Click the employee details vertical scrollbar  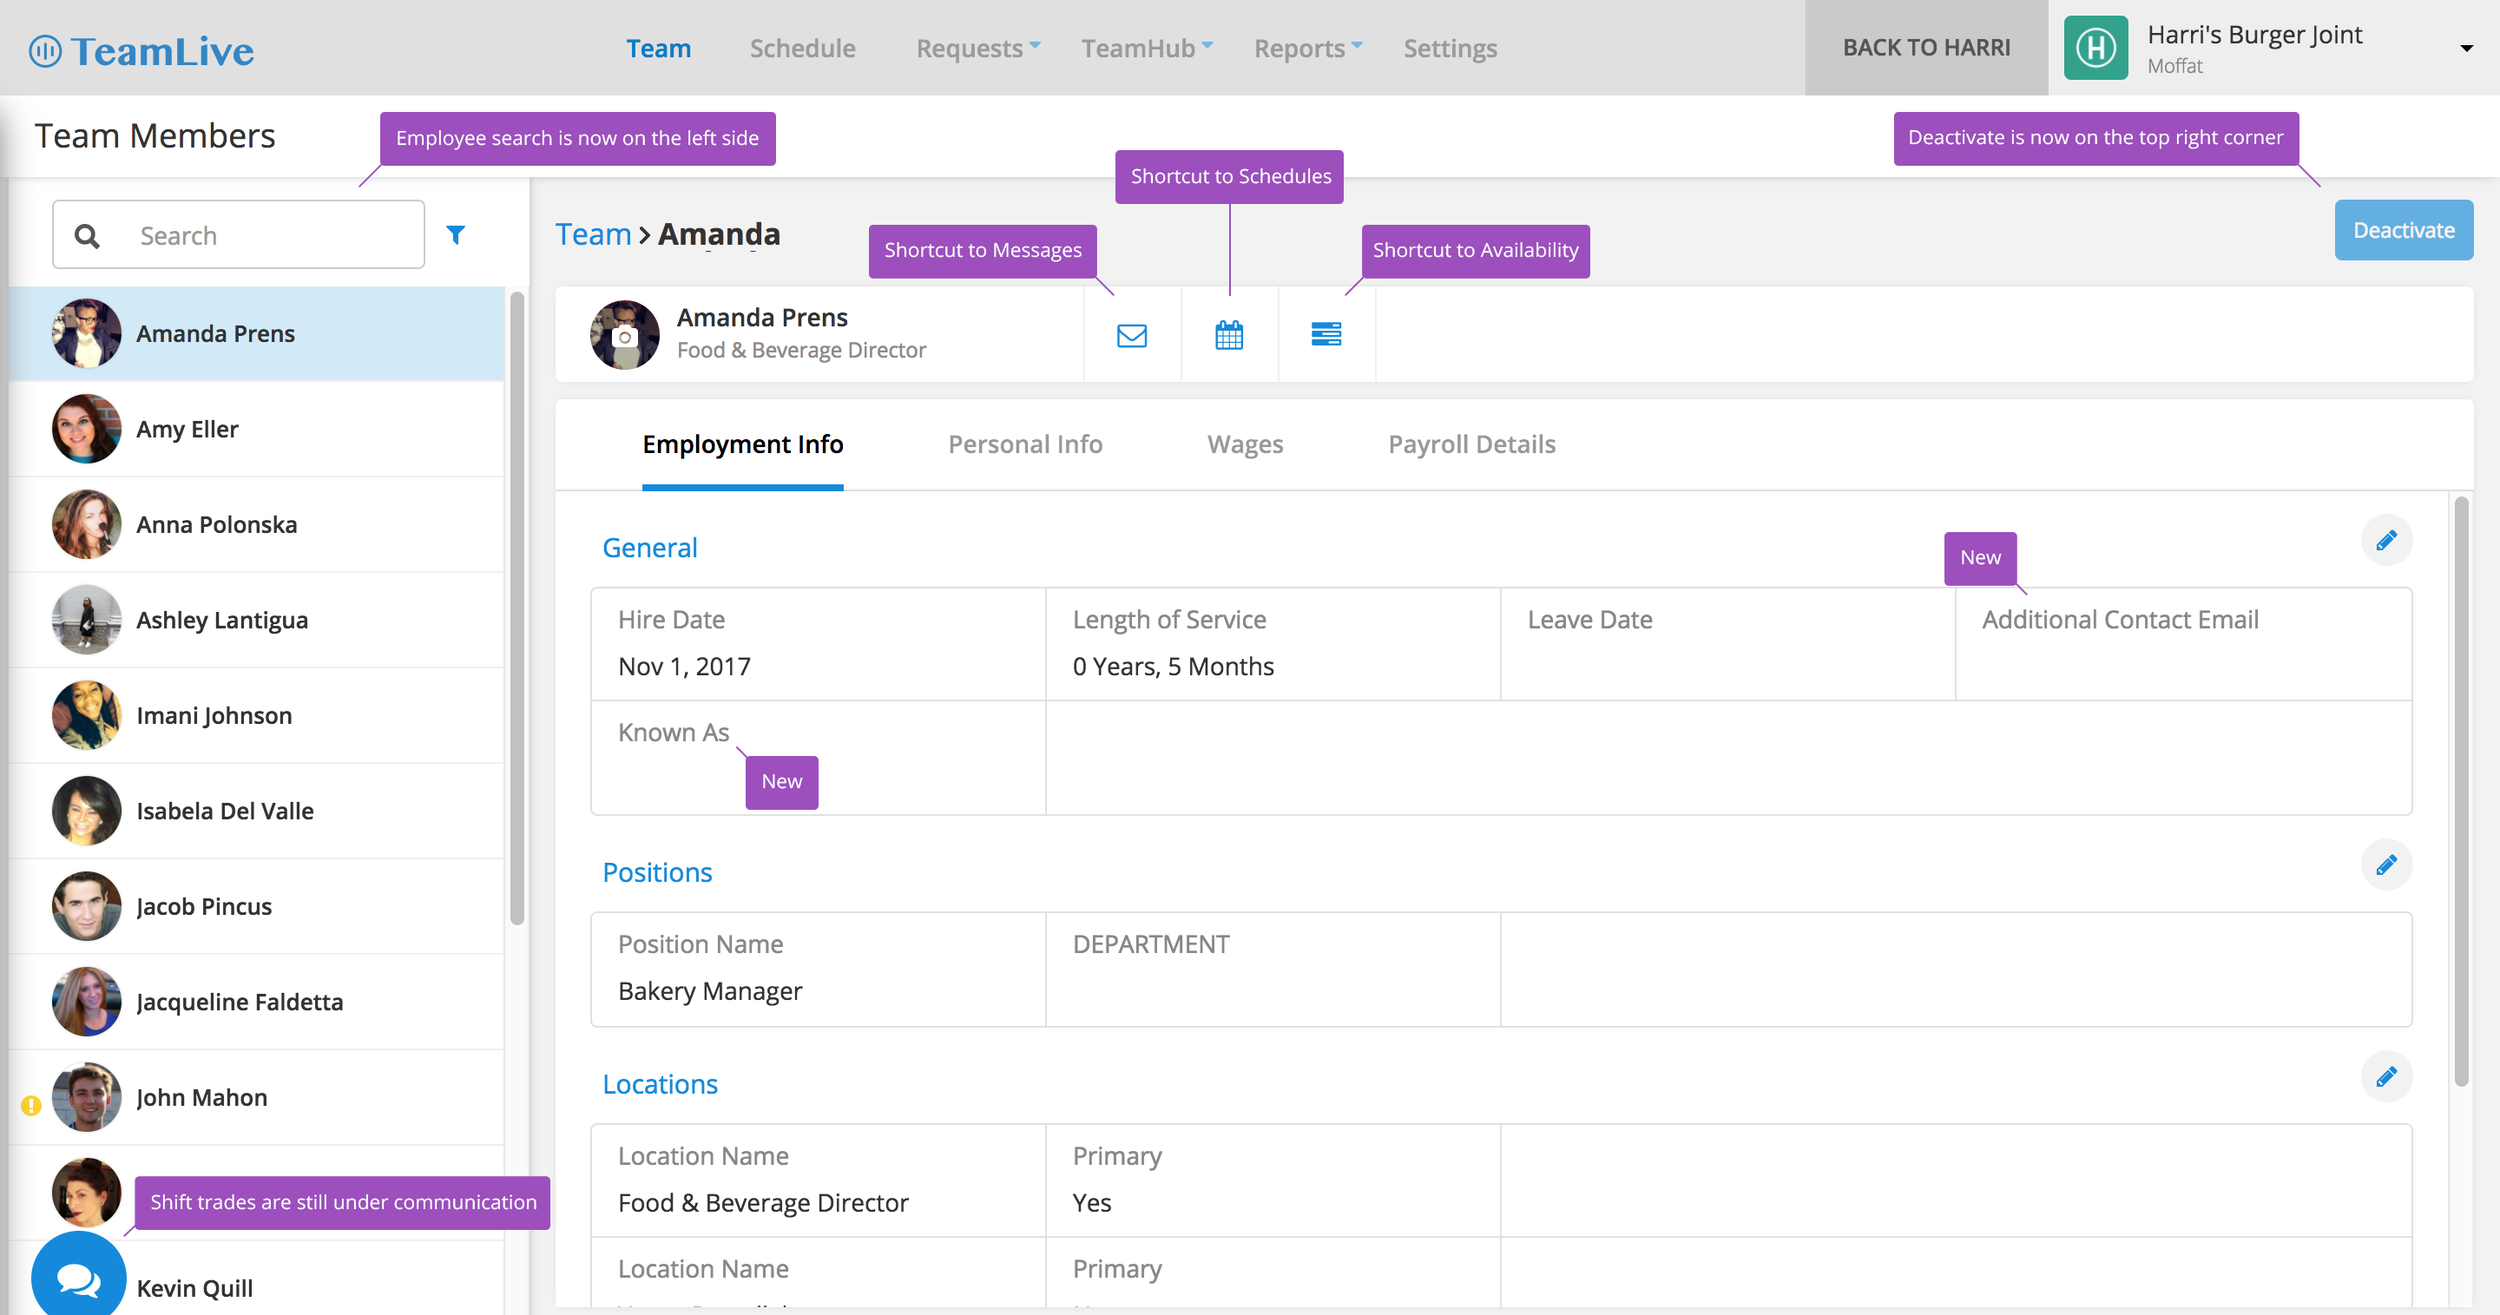[2461, 792]
